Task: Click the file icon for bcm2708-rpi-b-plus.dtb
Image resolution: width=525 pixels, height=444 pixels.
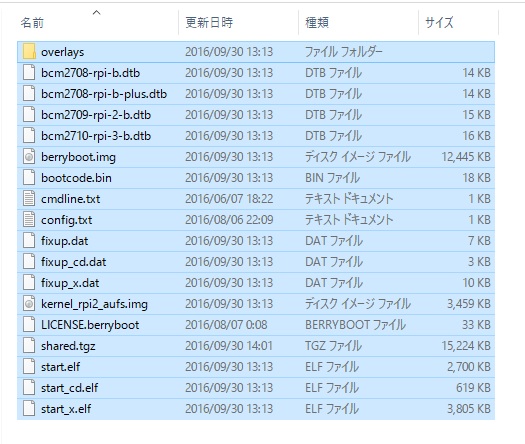Action: tap(29, 94)
